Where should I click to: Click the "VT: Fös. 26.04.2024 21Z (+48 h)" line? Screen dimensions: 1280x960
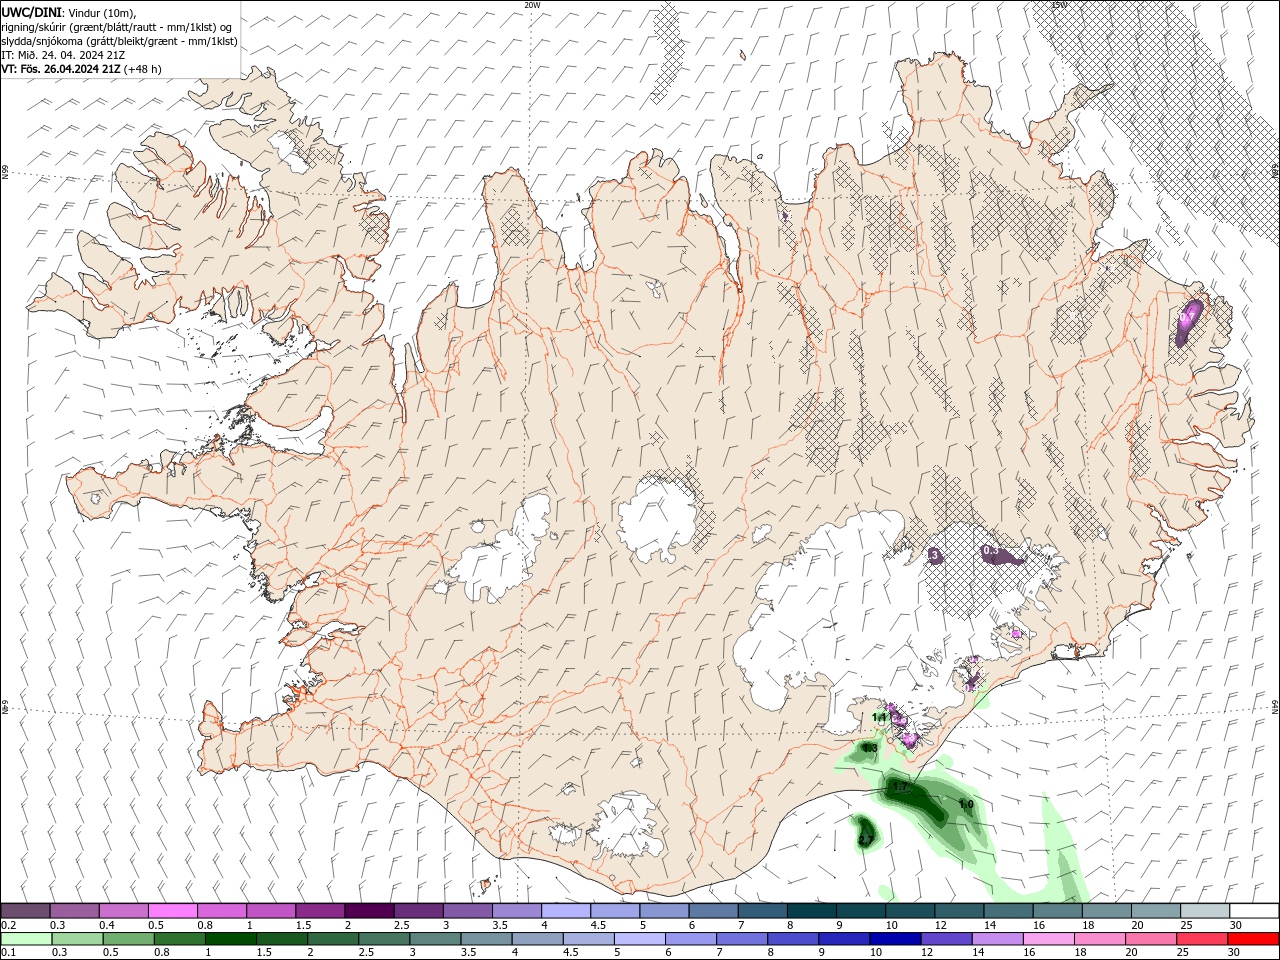tap(82, 69)
